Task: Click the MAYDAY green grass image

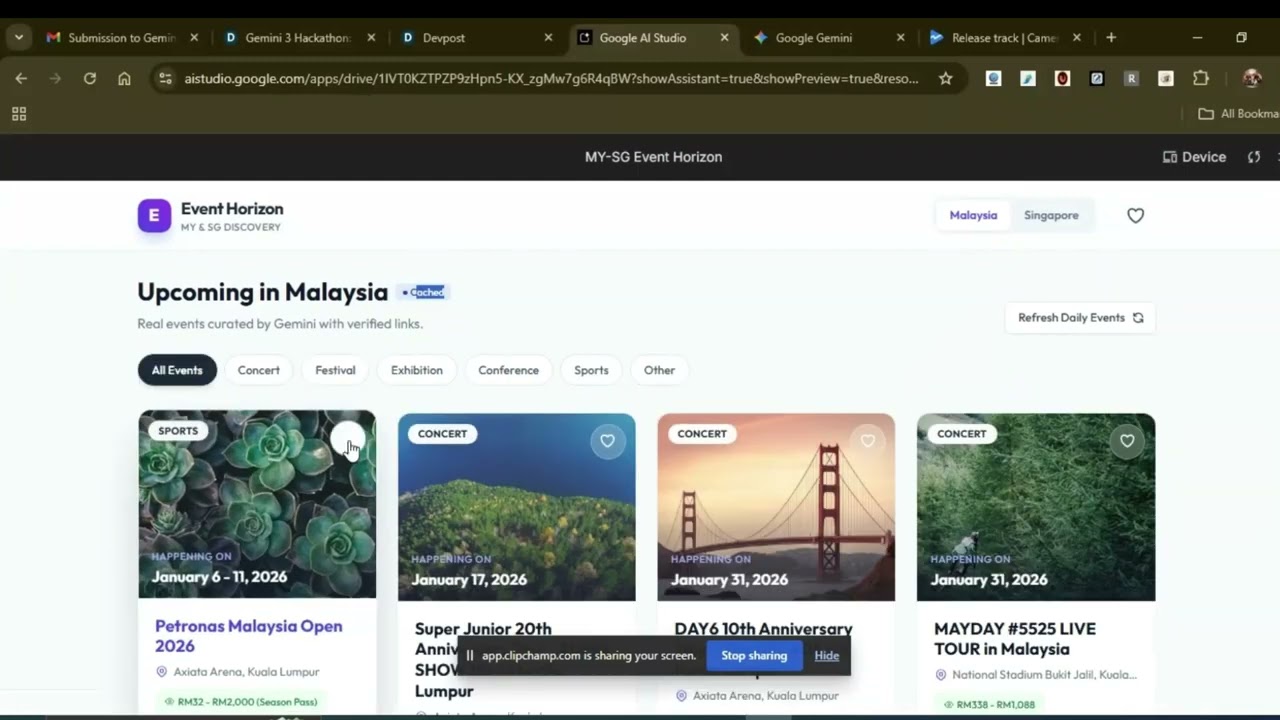Action: [x=1036, y=507]
